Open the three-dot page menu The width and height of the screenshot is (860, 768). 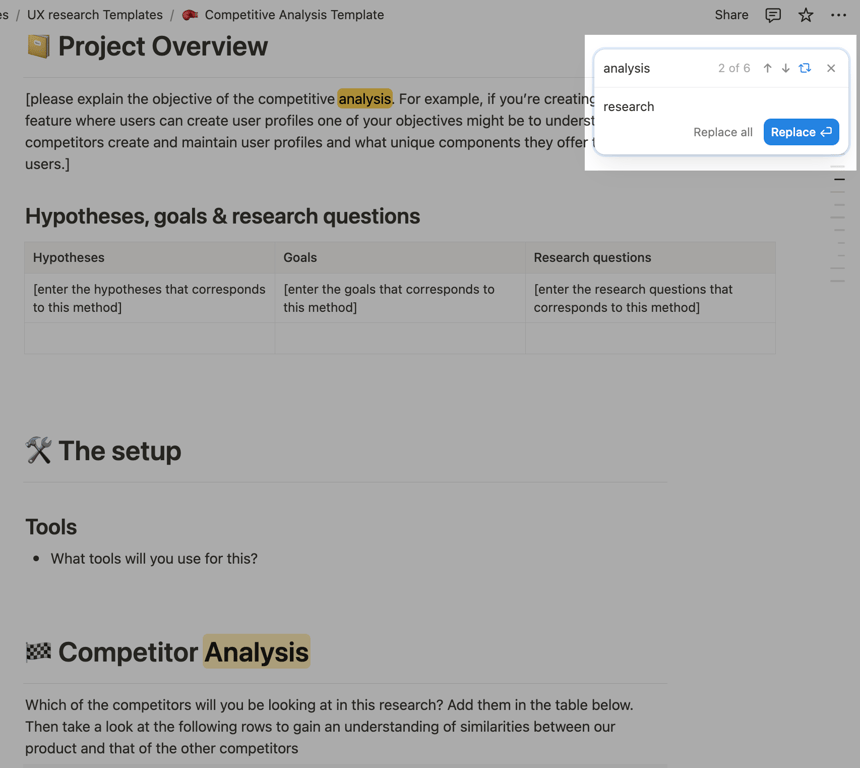tap(839, 15)
